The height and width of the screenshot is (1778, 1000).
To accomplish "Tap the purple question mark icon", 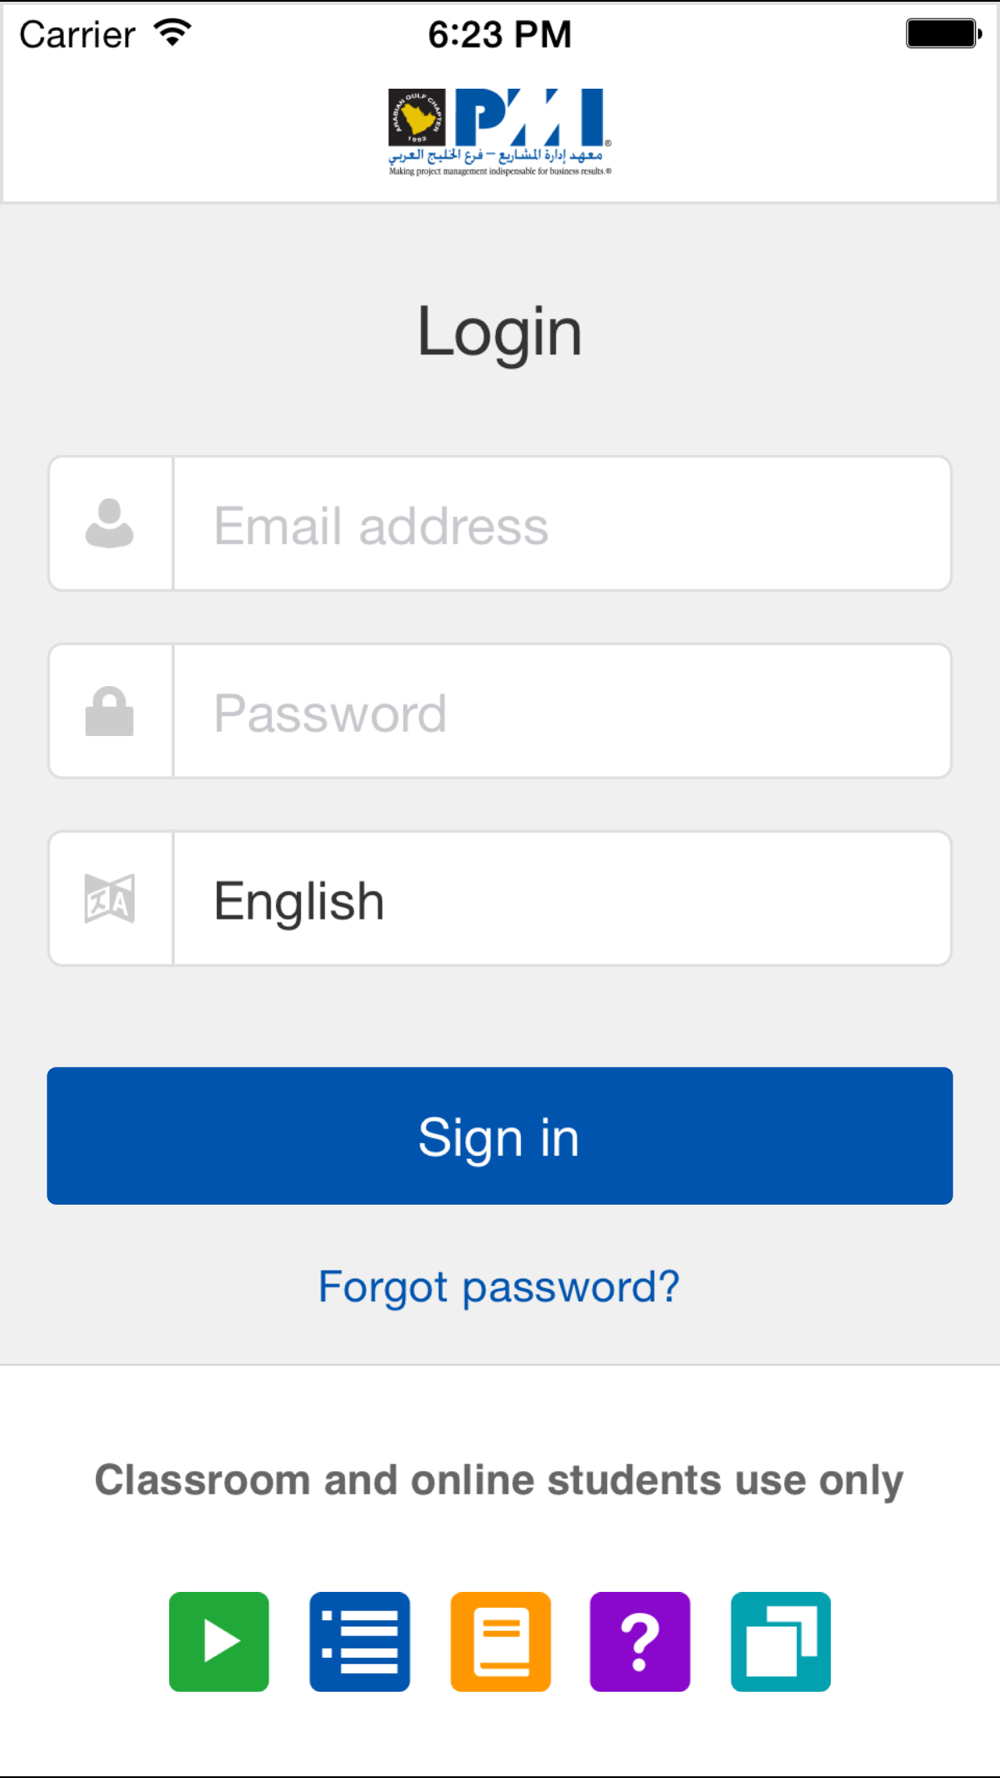I will point(640,1641).
